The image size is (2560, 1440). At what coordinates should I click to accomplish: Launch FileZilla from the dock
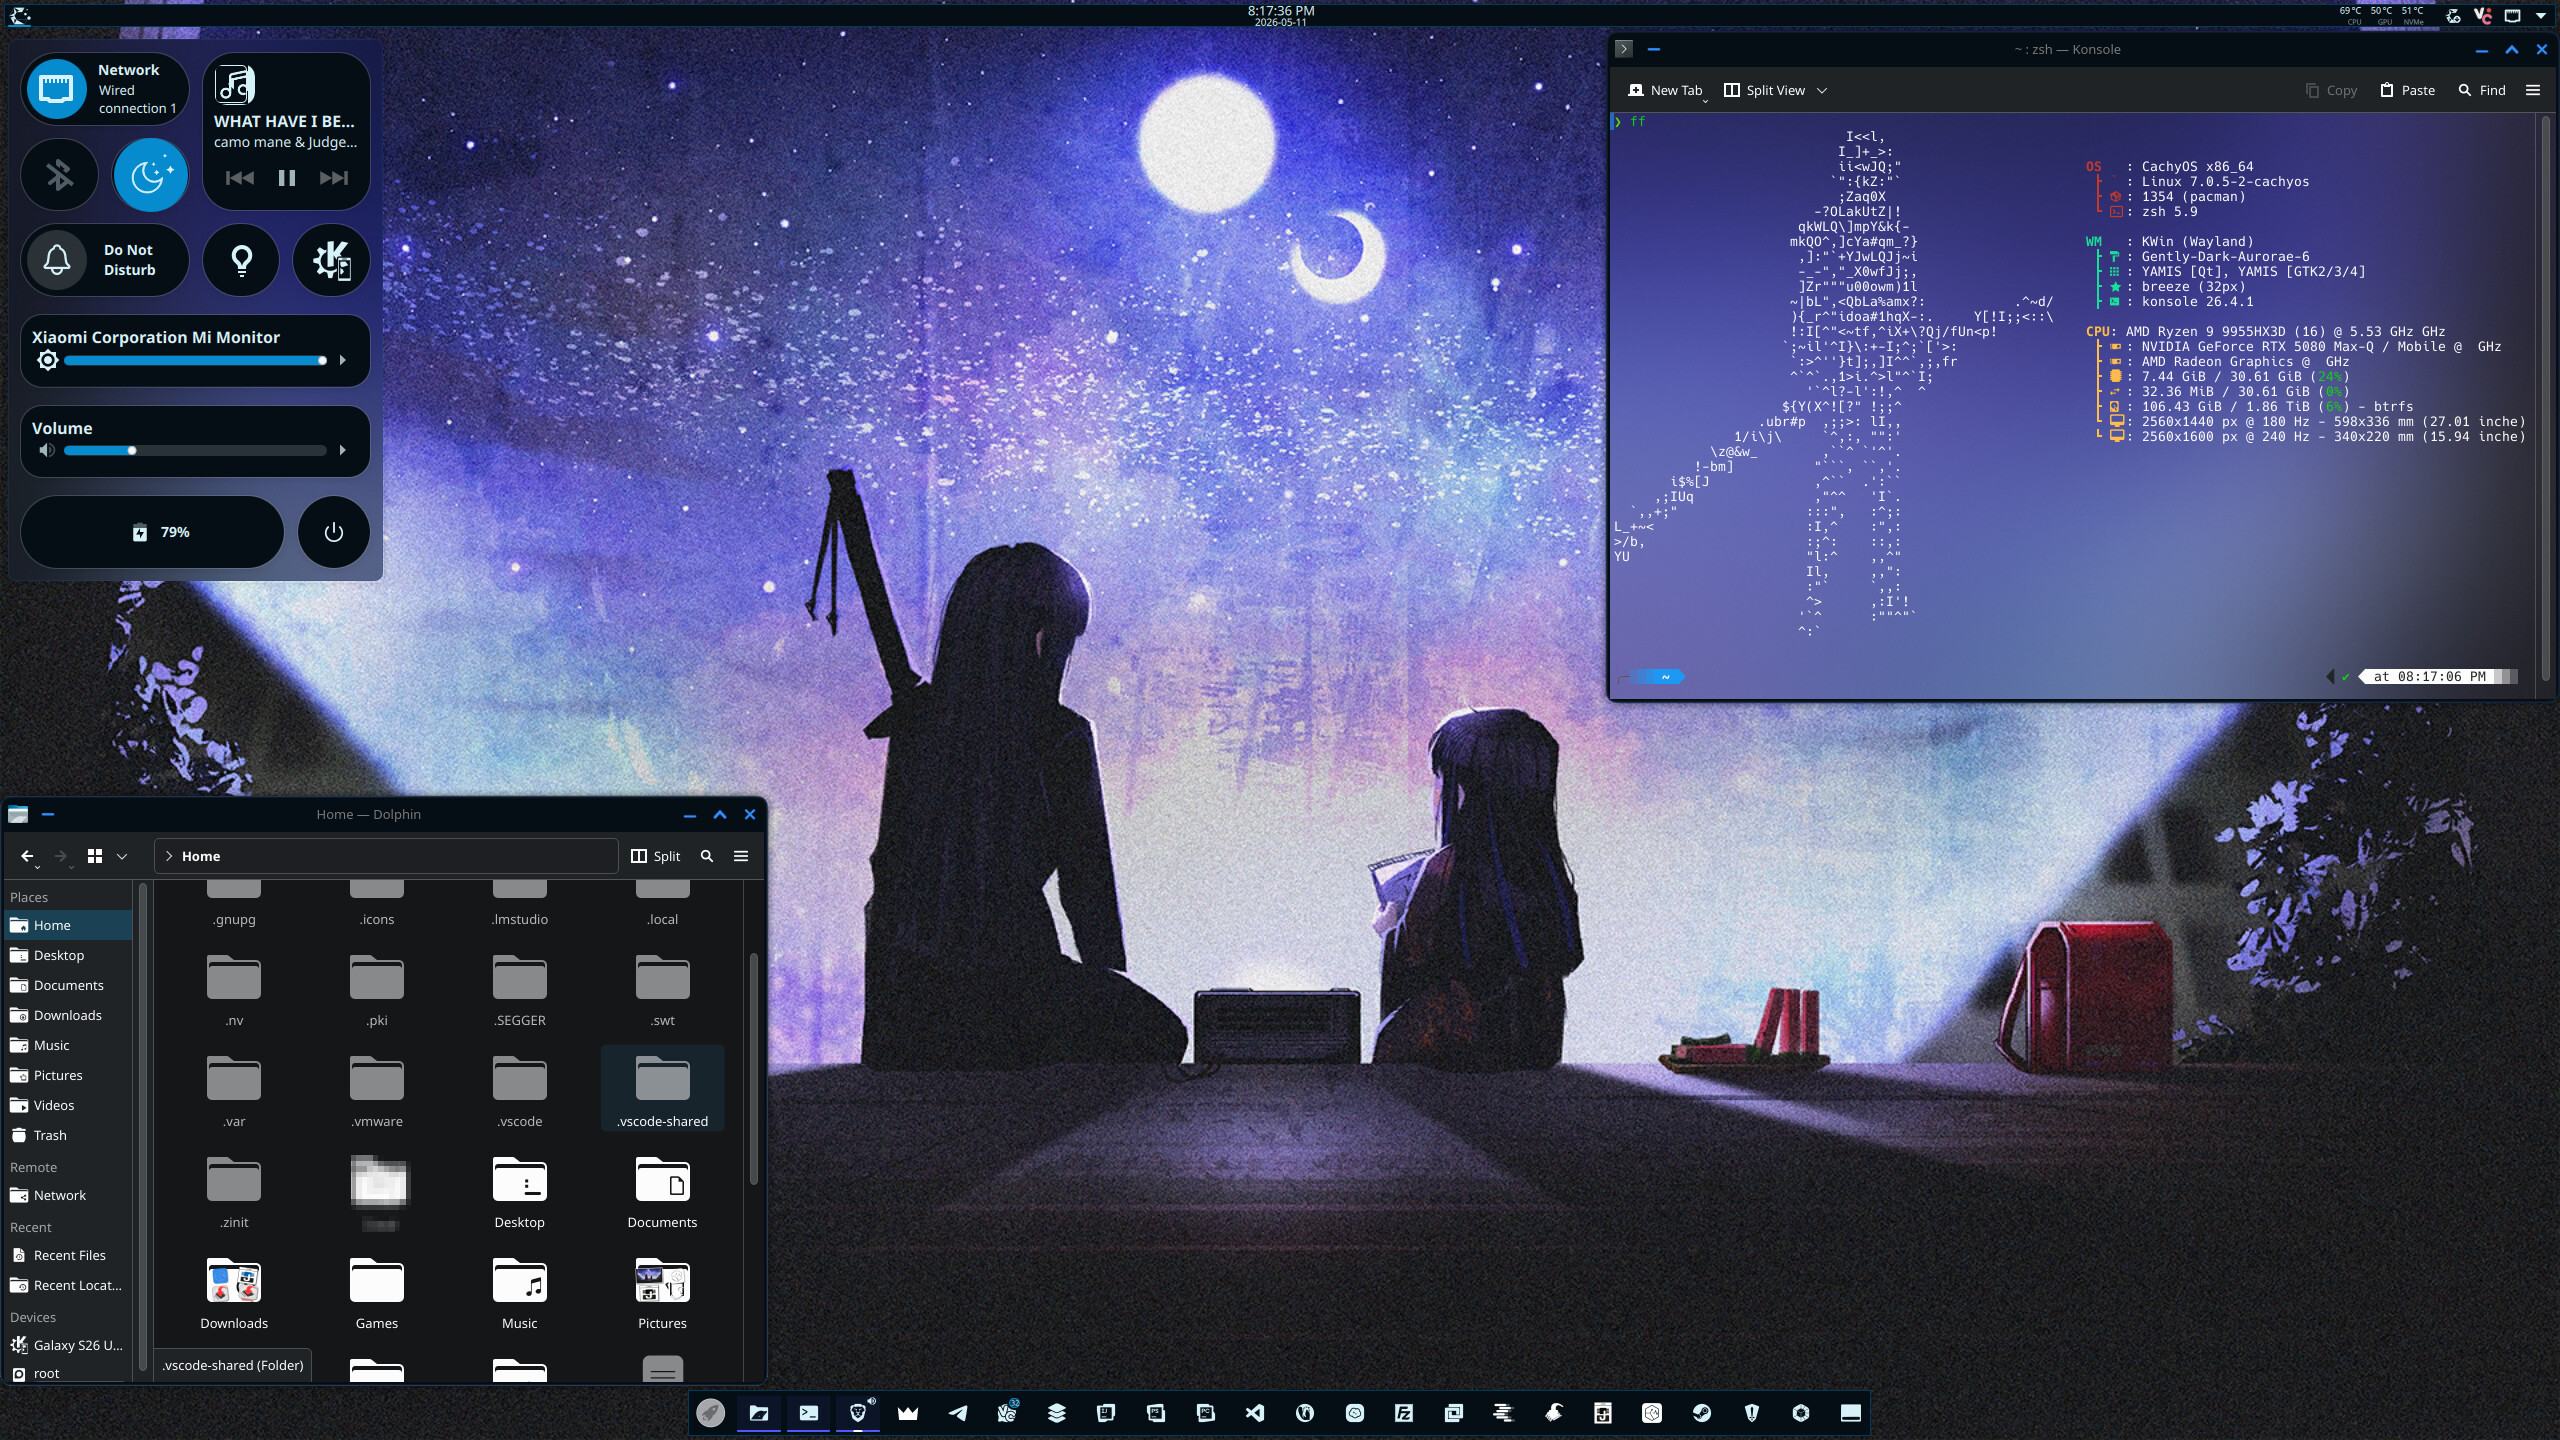(x=1404, y=1413)
